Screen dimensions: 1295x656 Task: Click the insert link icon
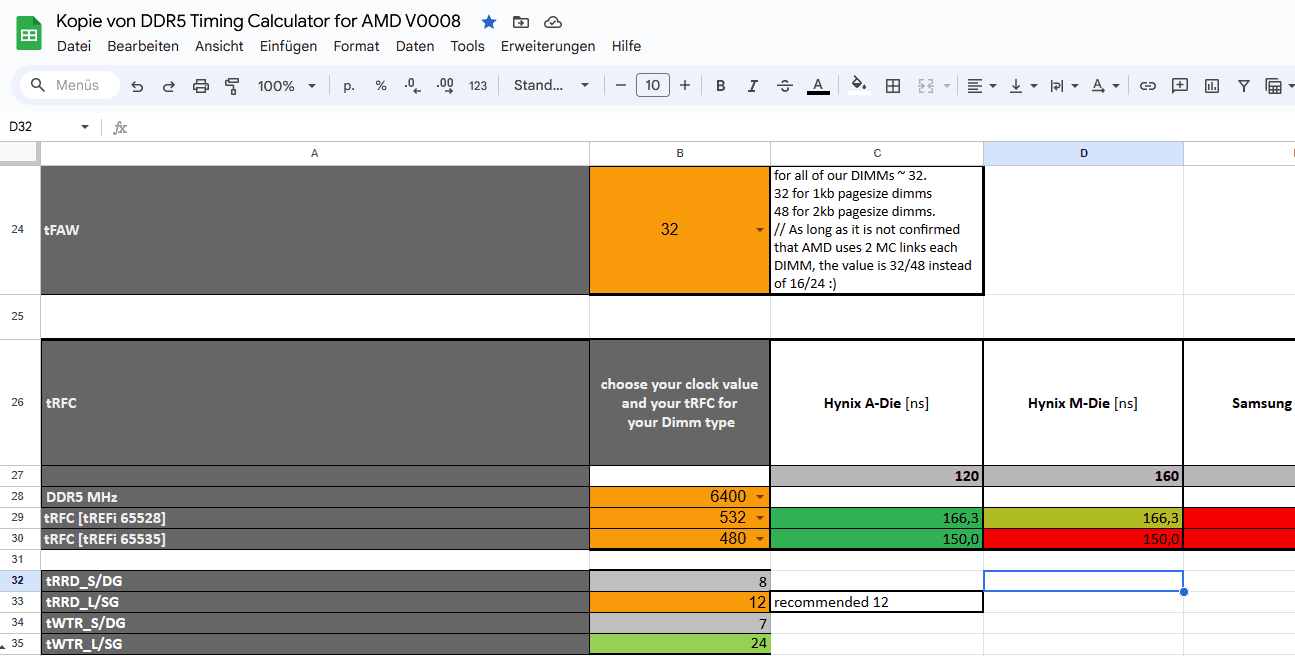[1148, 86]
